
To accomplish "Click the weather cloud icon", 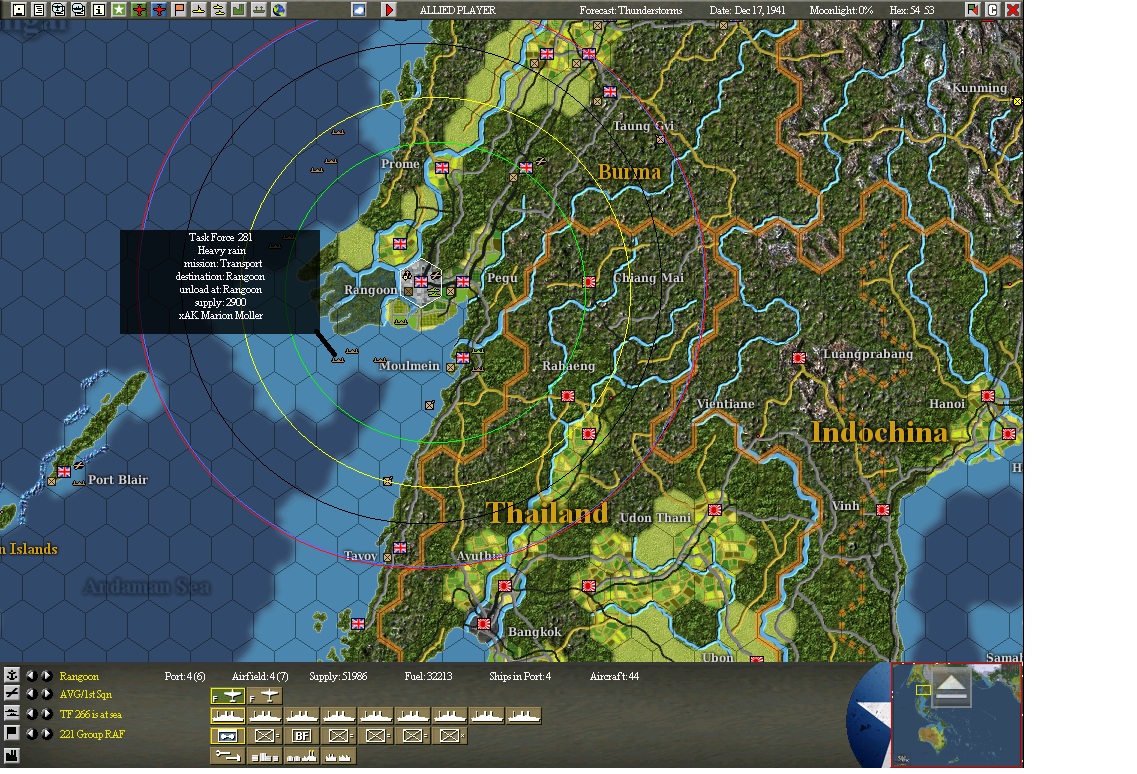I will coord(359,10).
